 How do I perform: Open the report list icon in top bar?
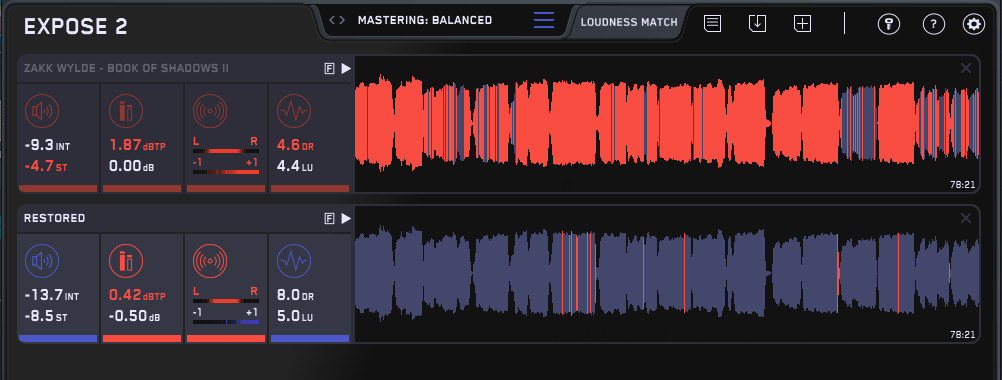click(713, 24)
